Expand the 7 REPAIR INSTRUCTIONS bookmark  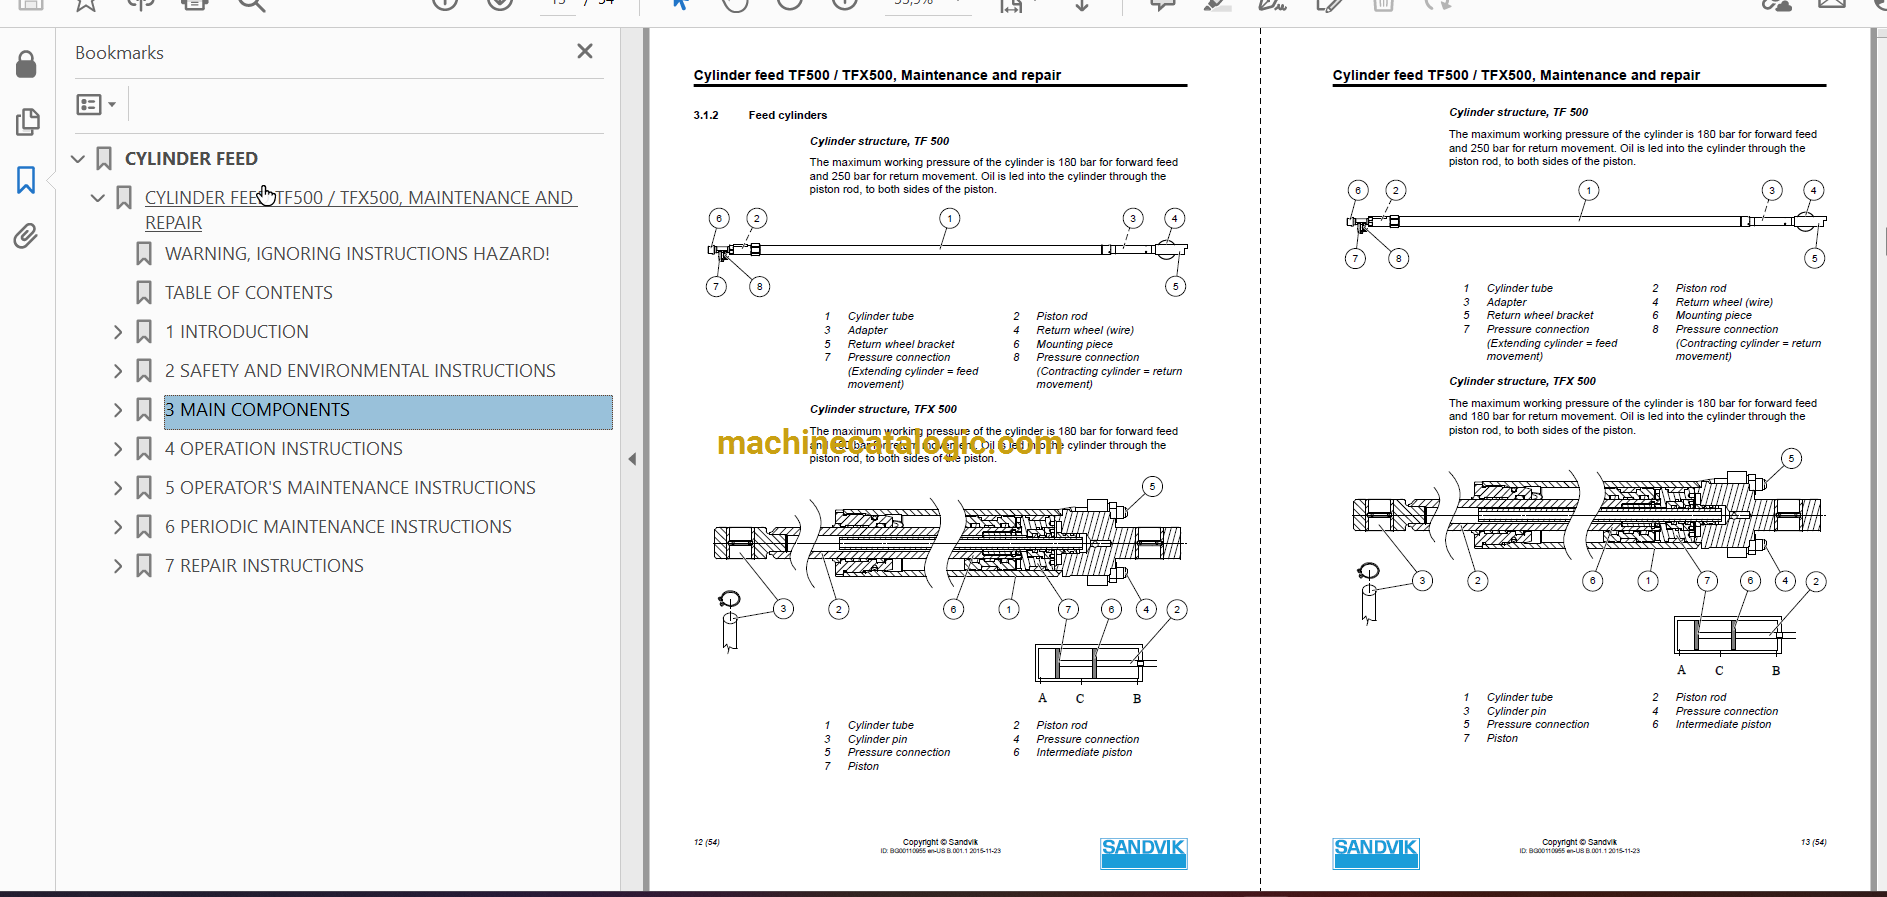pyautogui.click(x=118, y=566)
